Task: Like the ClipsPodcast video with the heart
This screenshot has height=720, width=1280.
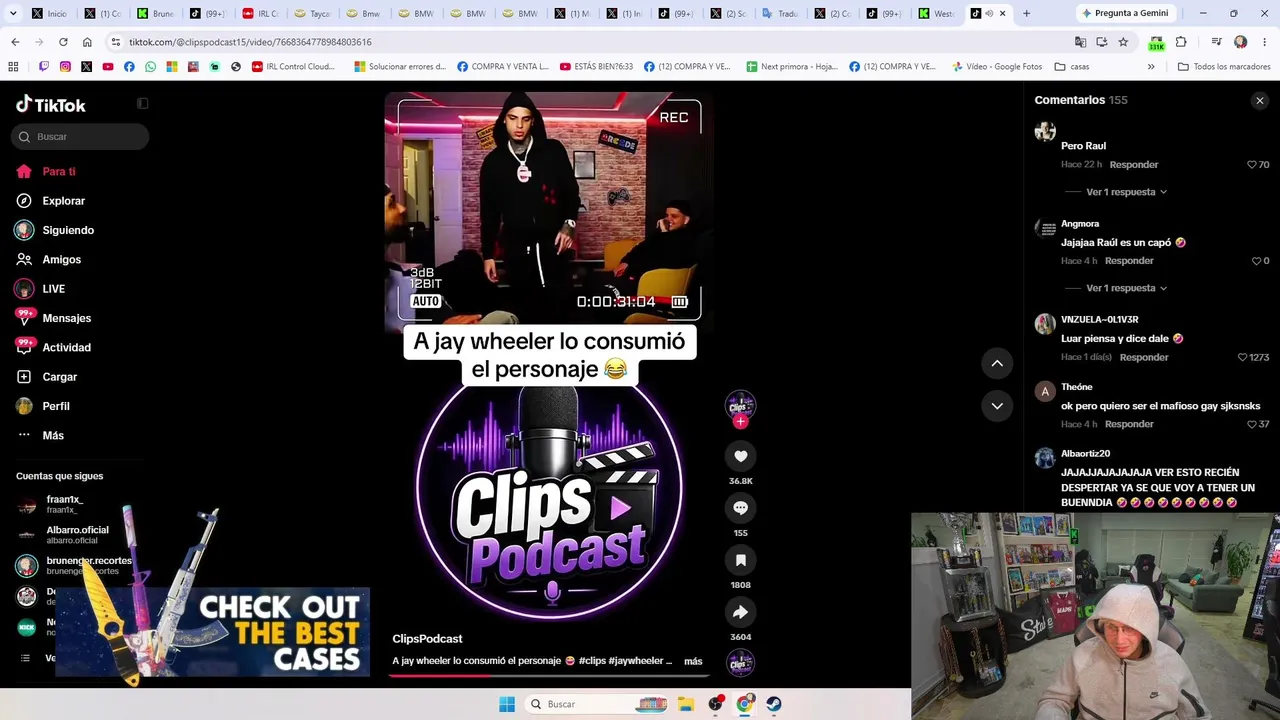Action: coord(740,456)
